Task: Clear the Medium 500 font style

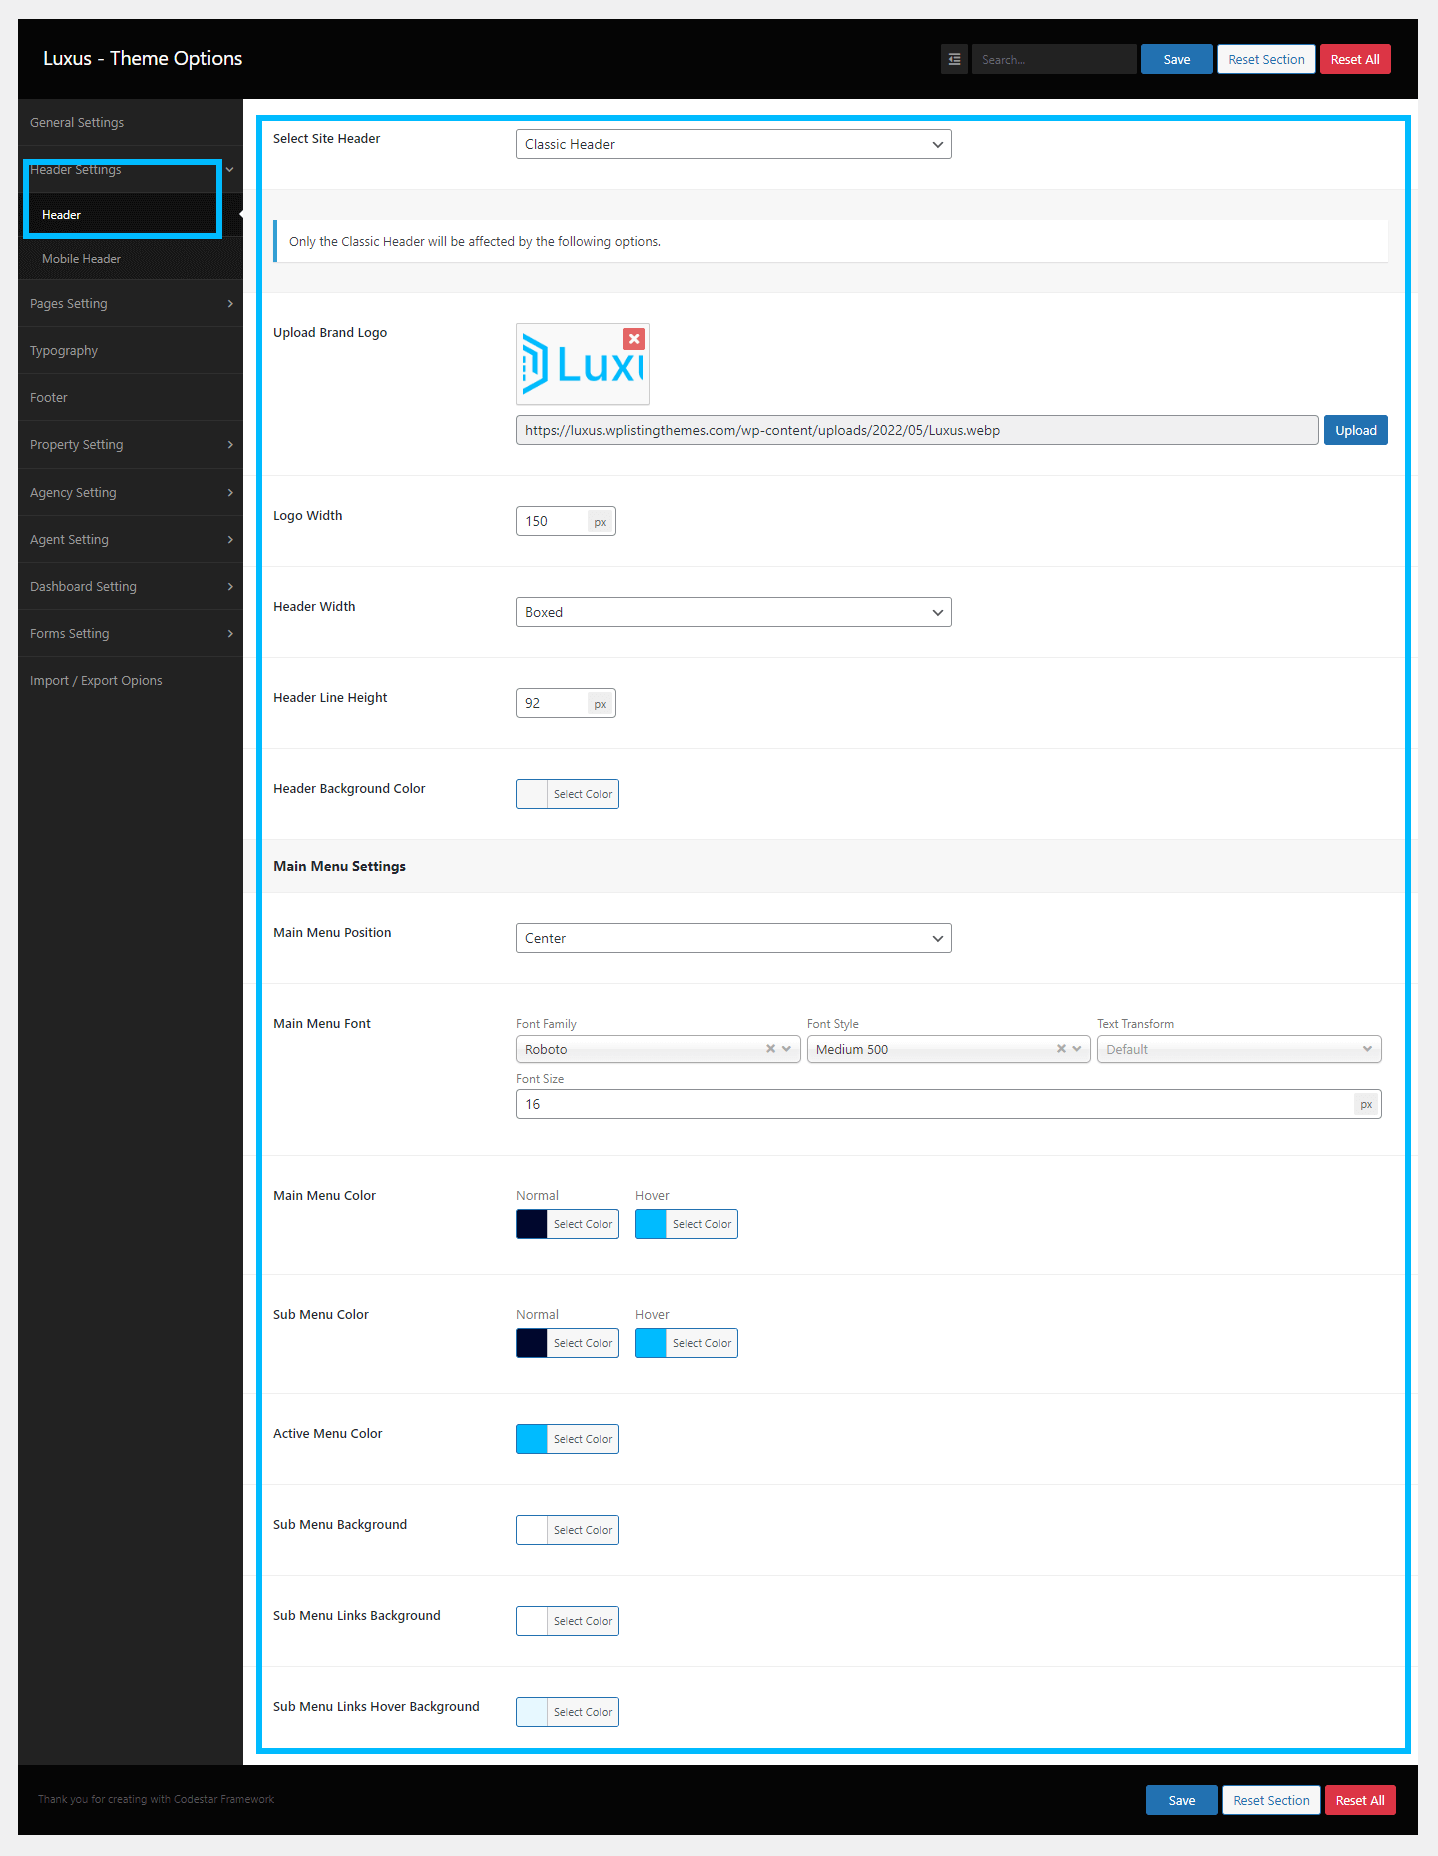Action: click(x=1061, y=1049)
